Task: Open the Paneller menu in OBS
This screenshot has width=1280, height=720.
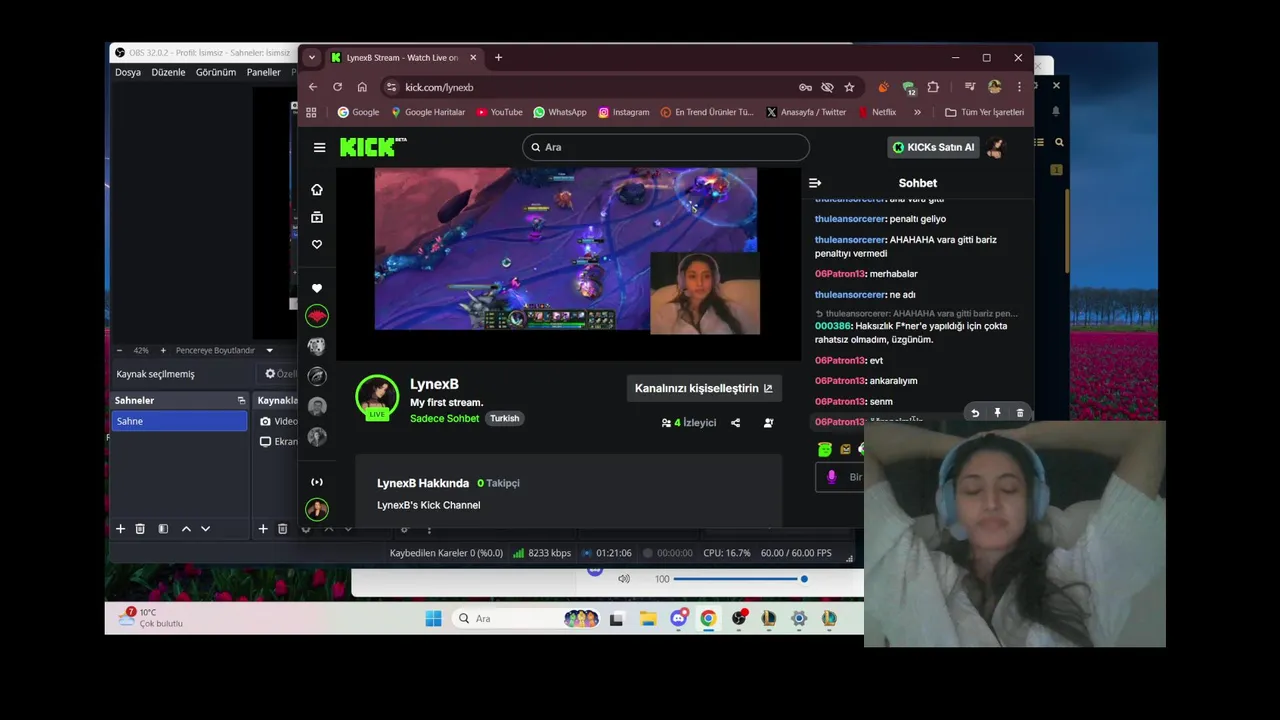Action: coord(264,72)
